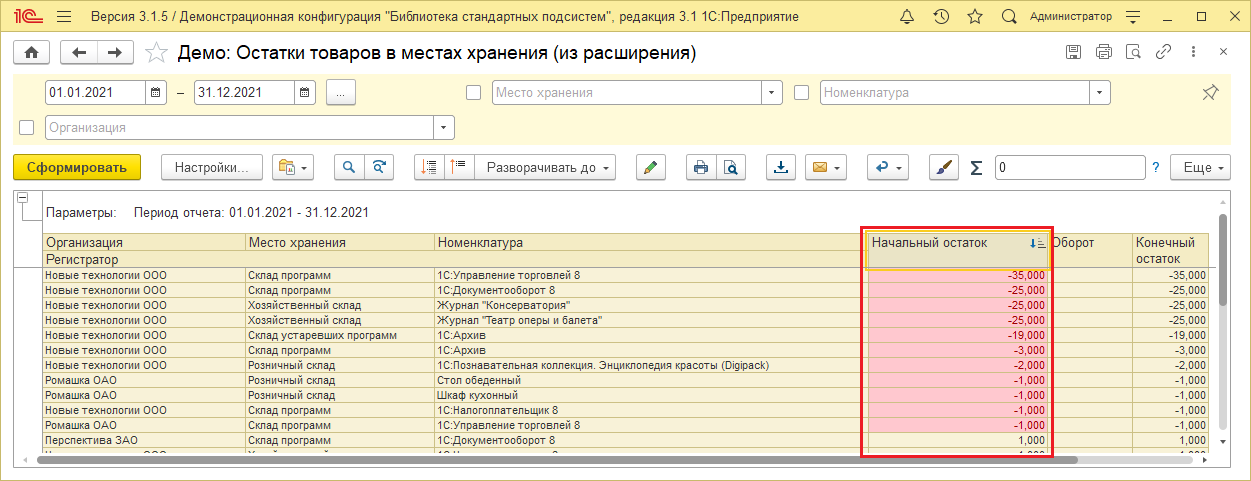The height and width of the screenshot is (481, 1251).
Task: Save report with diskette icon
Action: click(1074, 52)
